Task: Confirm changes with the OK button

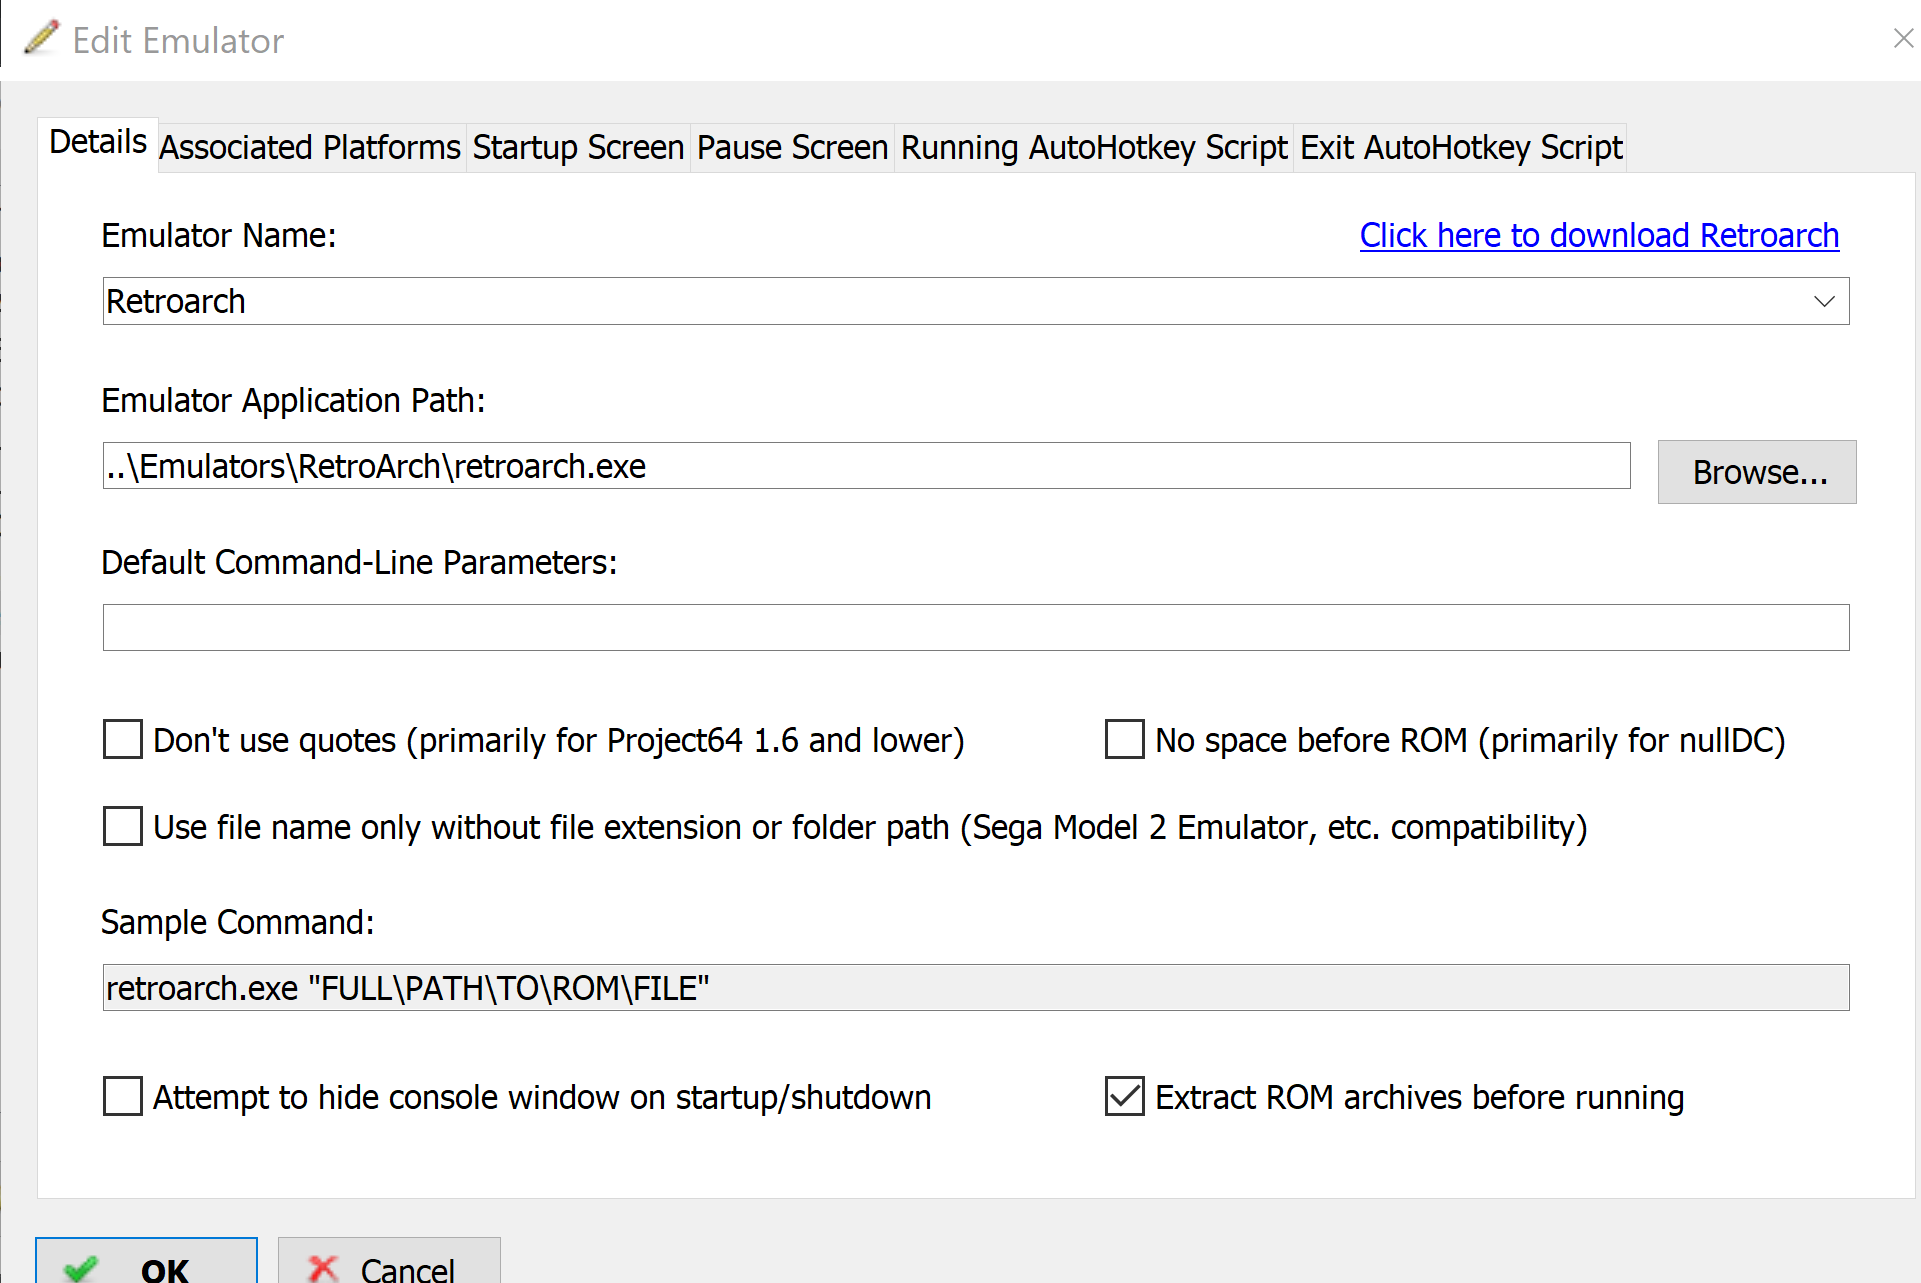Action: click(146, 1262)
